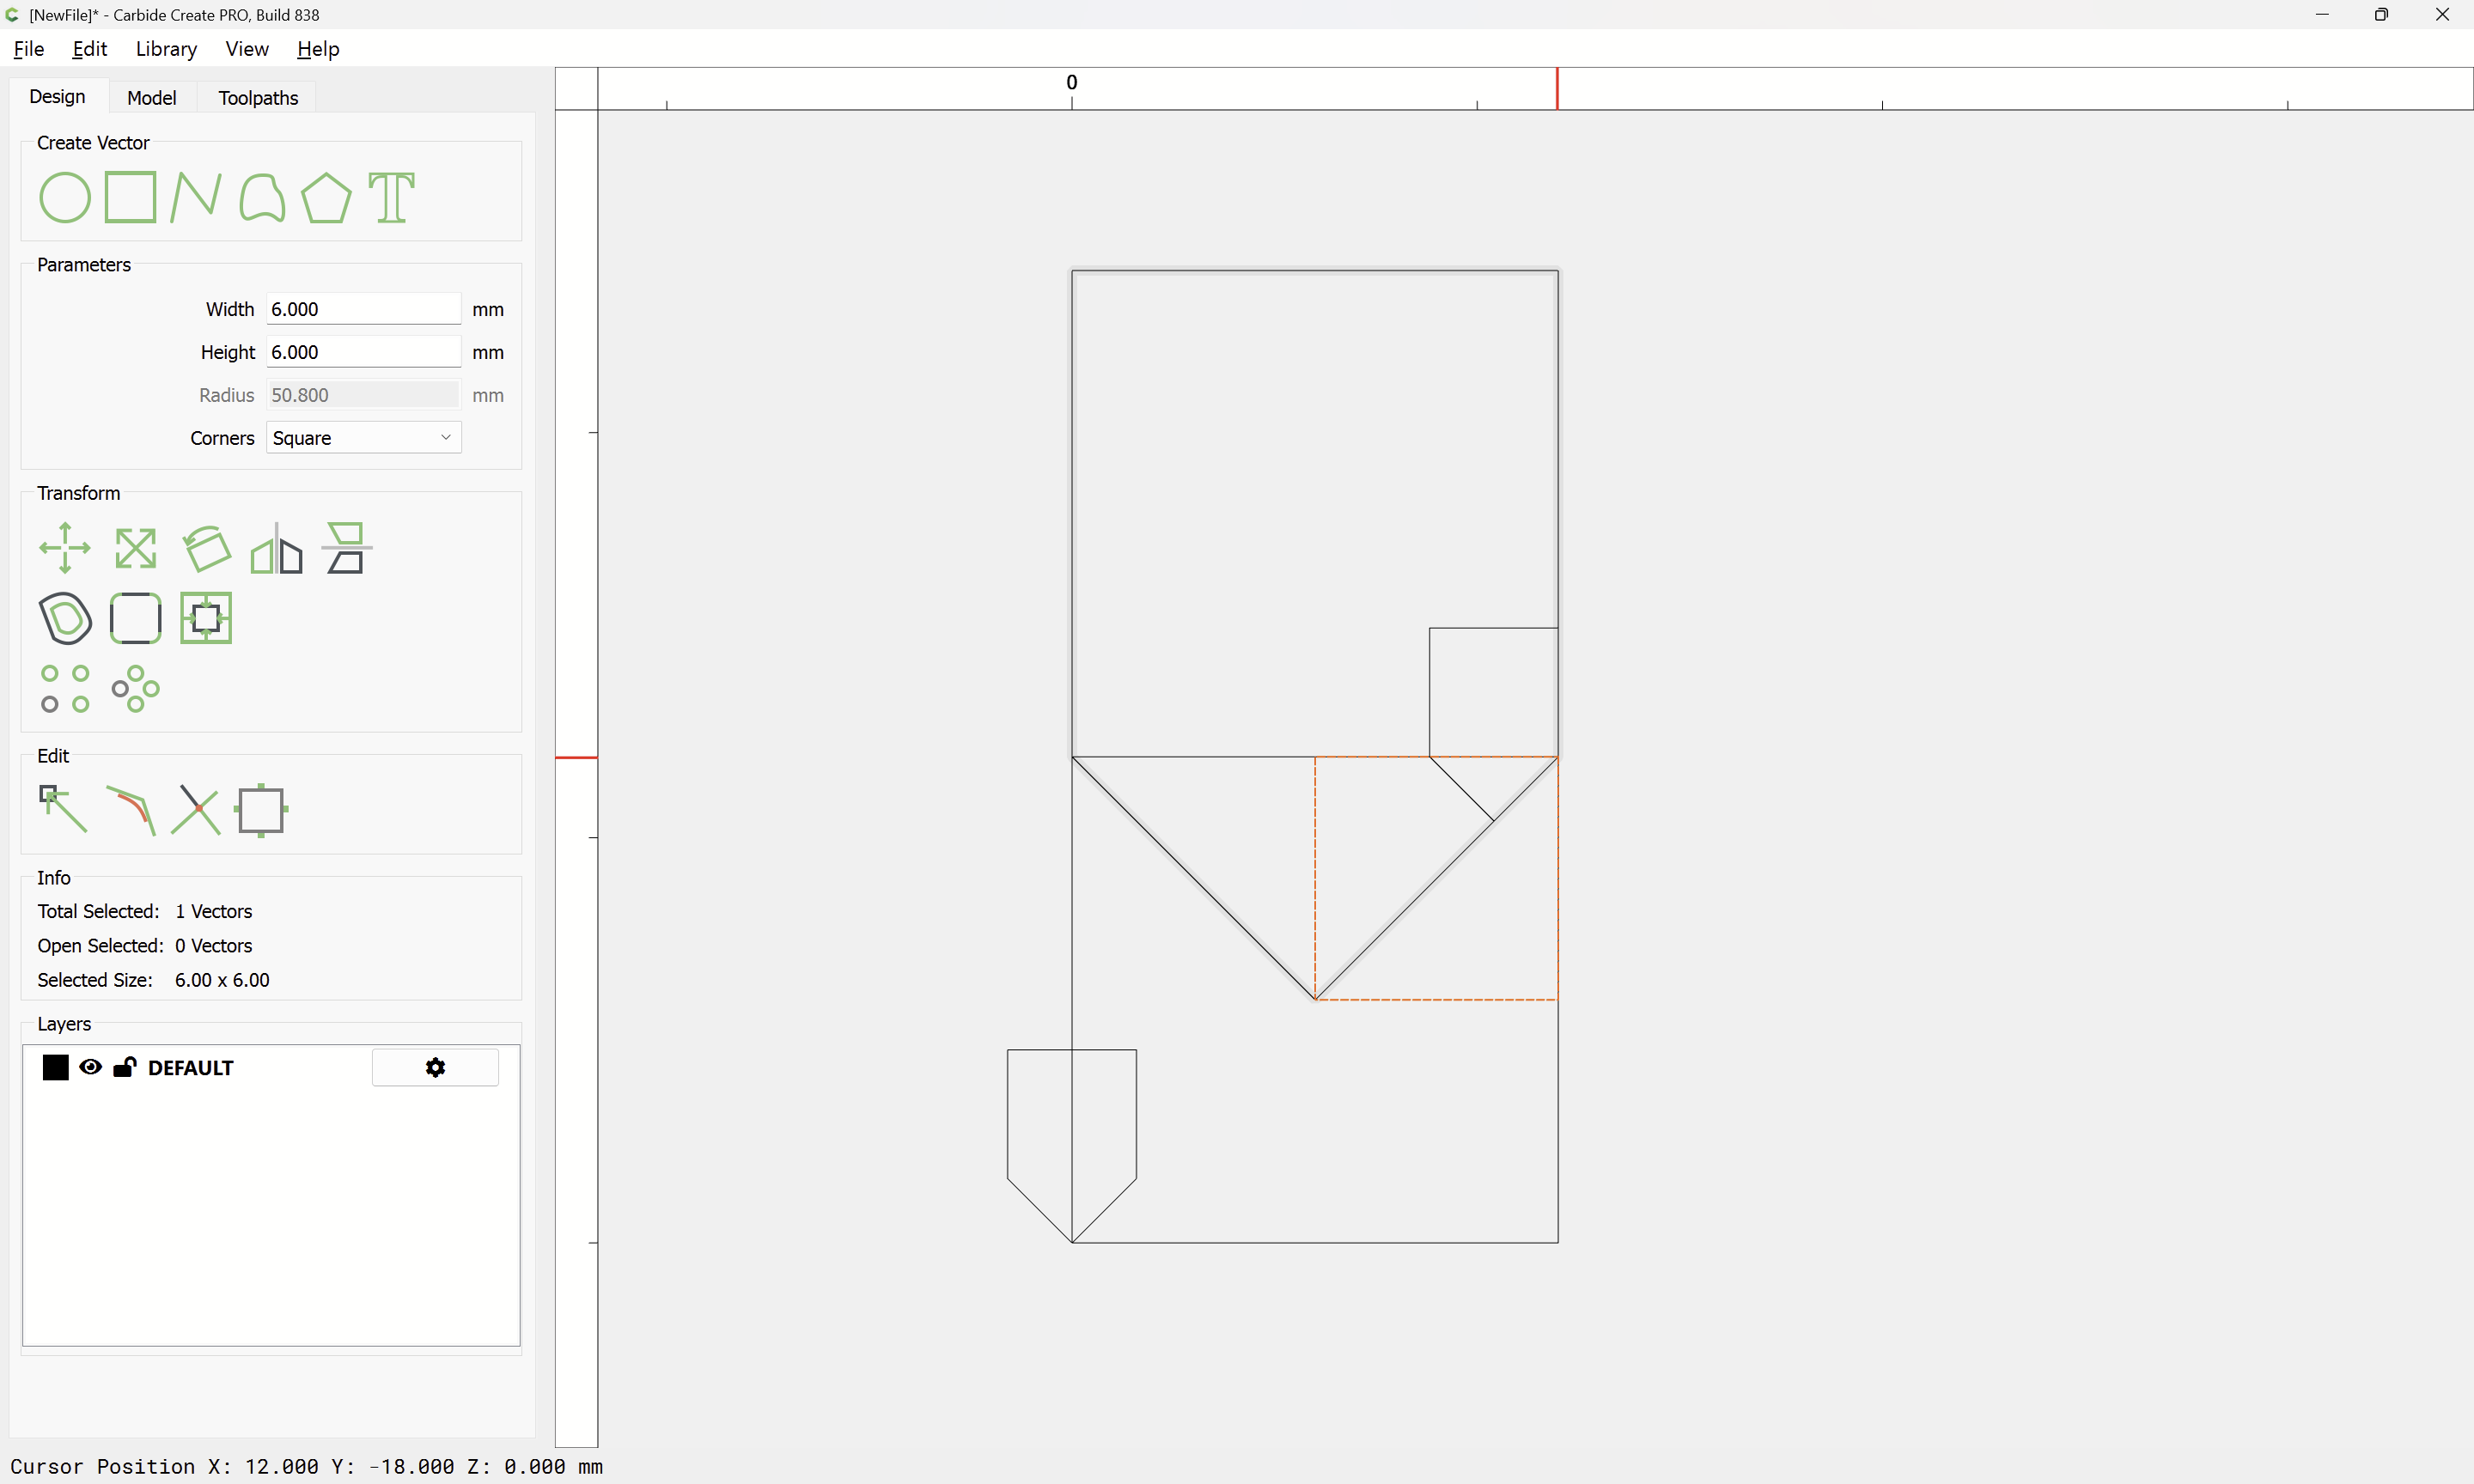Activate the Text creation tool

point(391,197)
